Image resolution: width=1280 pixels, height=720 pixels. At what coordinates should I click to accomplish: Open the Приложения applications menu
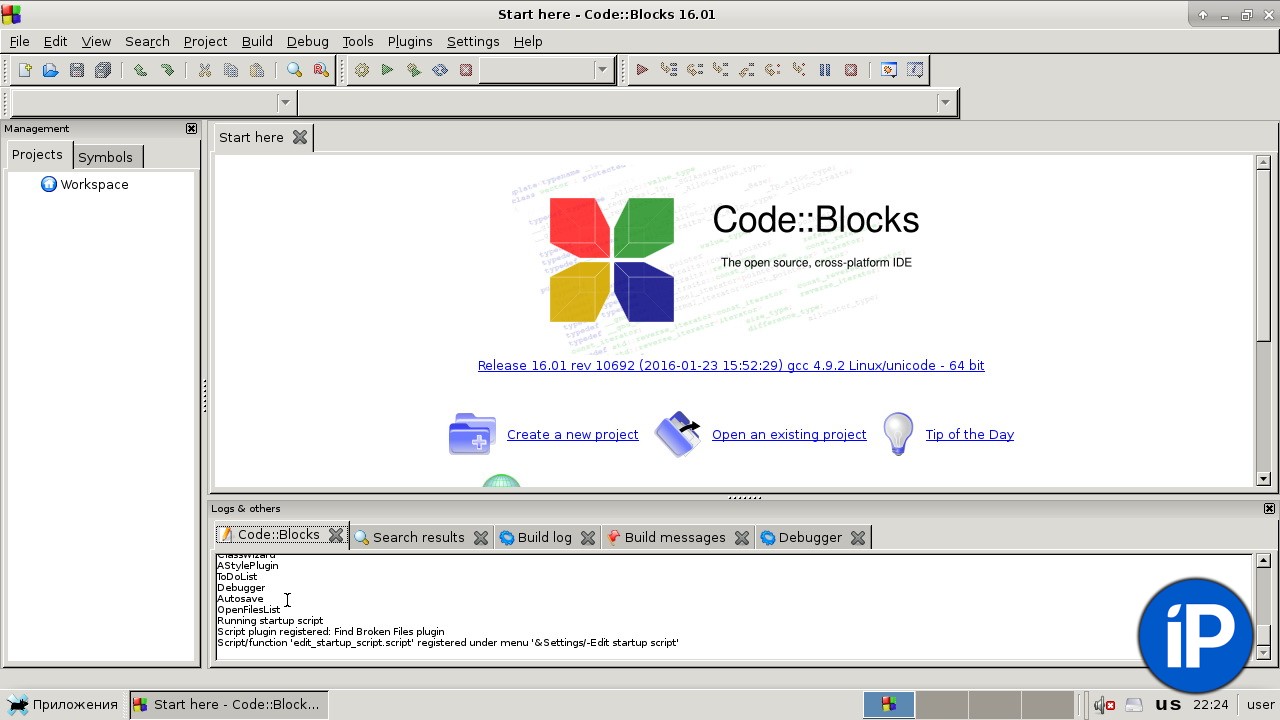click(63, 704)
